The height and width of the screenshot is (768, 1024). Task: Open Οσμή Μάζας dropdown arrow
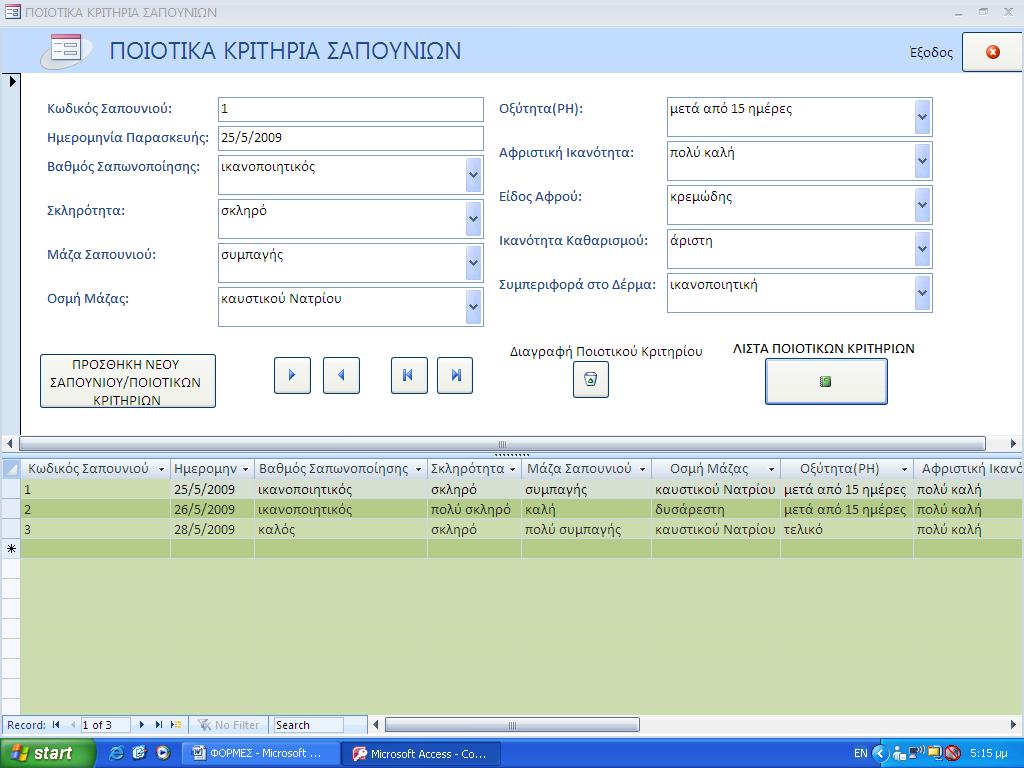[473, 307]
